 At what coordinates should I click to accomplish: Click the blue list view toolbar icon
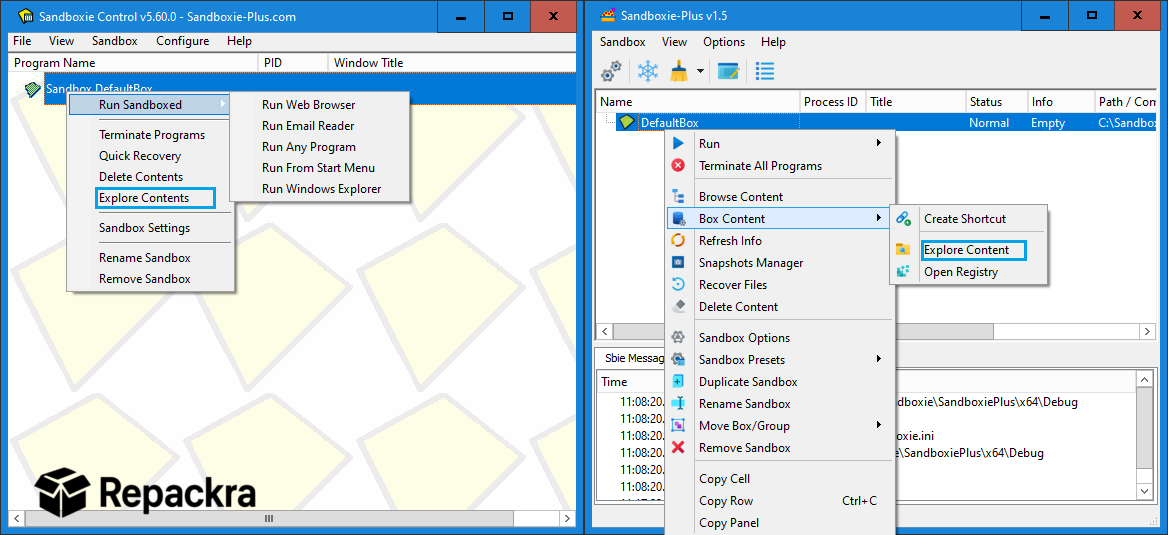pyautogui.click(x=765, y=72)
